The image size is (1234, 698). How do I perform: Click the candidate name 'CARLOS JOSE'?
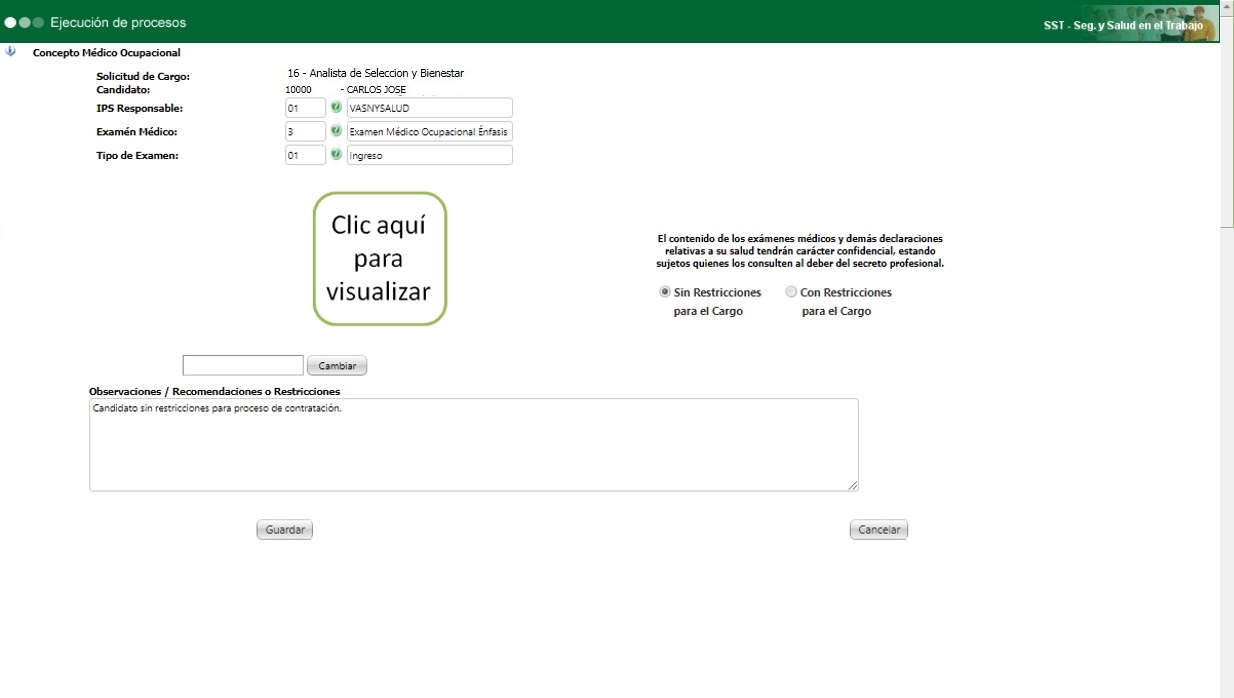376,89
